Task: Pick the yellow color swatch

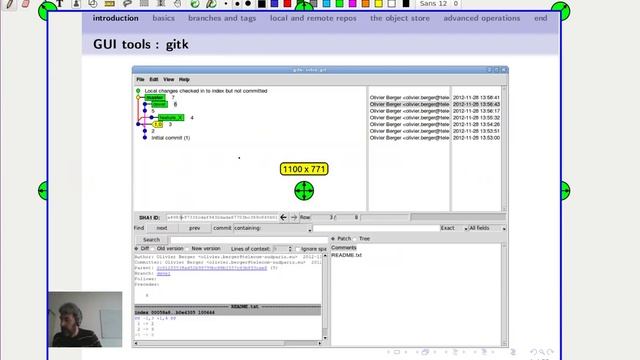Action: point(379,4)
